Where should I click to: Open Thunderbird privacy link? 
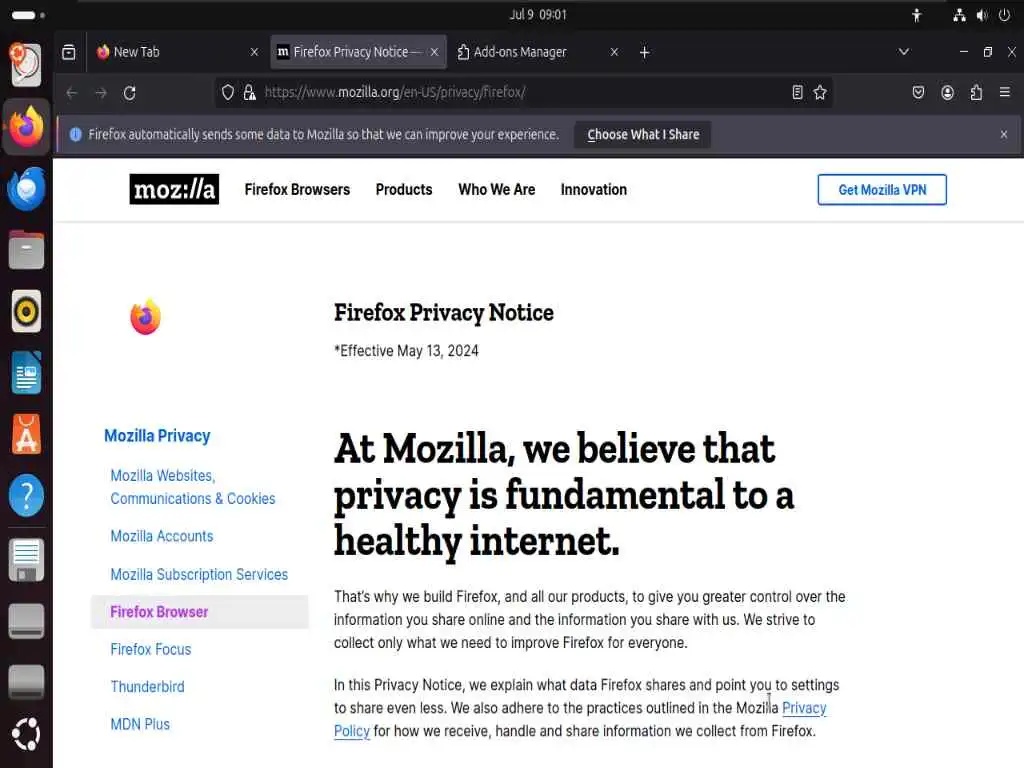click(x=147, y=687)
